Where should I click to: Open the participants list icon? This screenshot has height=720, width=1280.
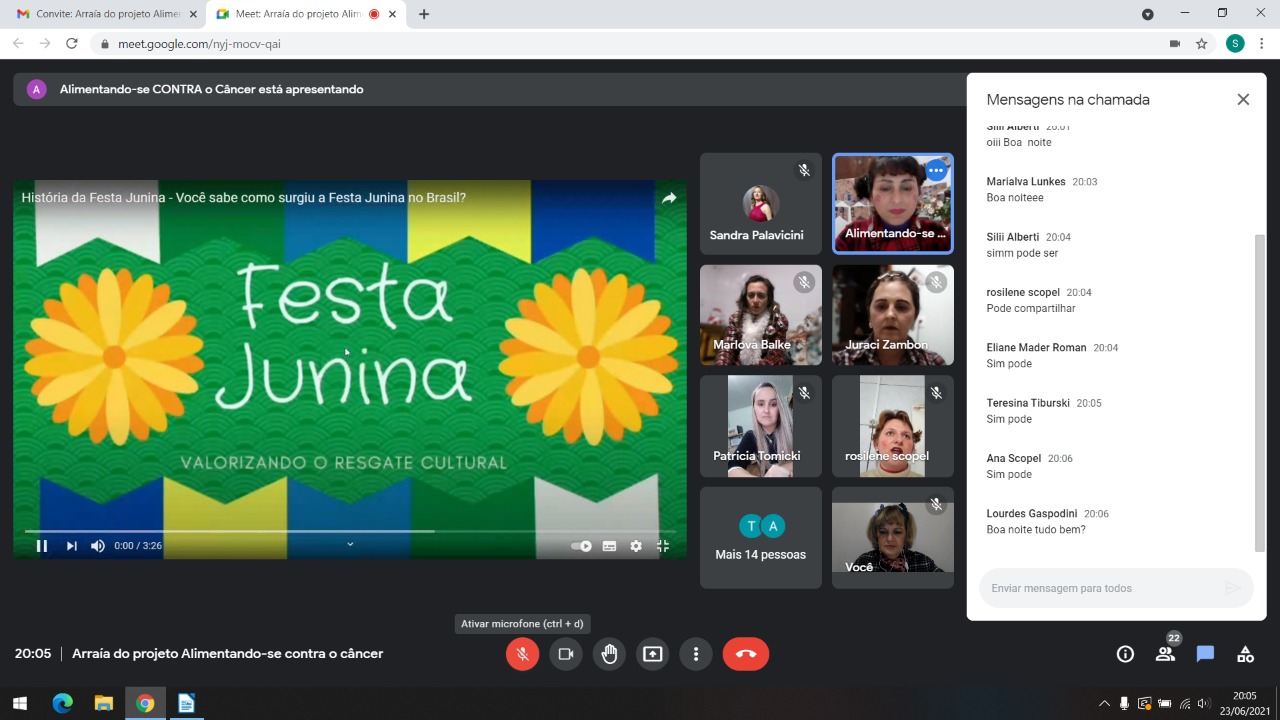(1165, 654)
